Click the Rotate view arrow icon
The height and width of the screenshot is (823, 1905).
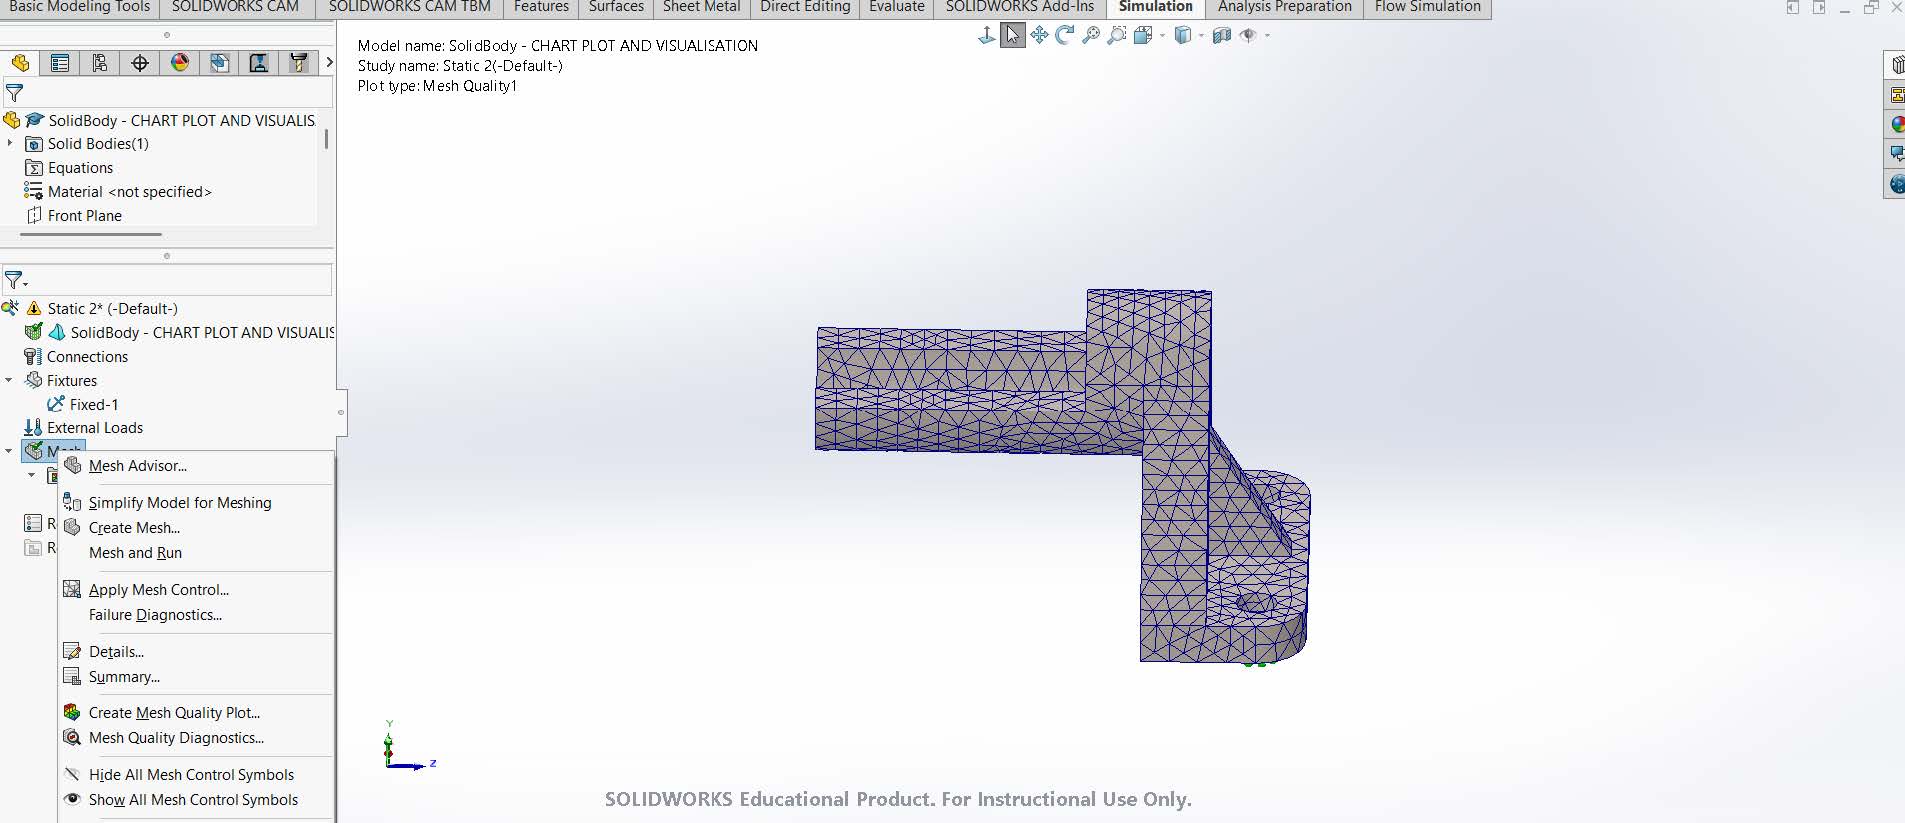1065,36
